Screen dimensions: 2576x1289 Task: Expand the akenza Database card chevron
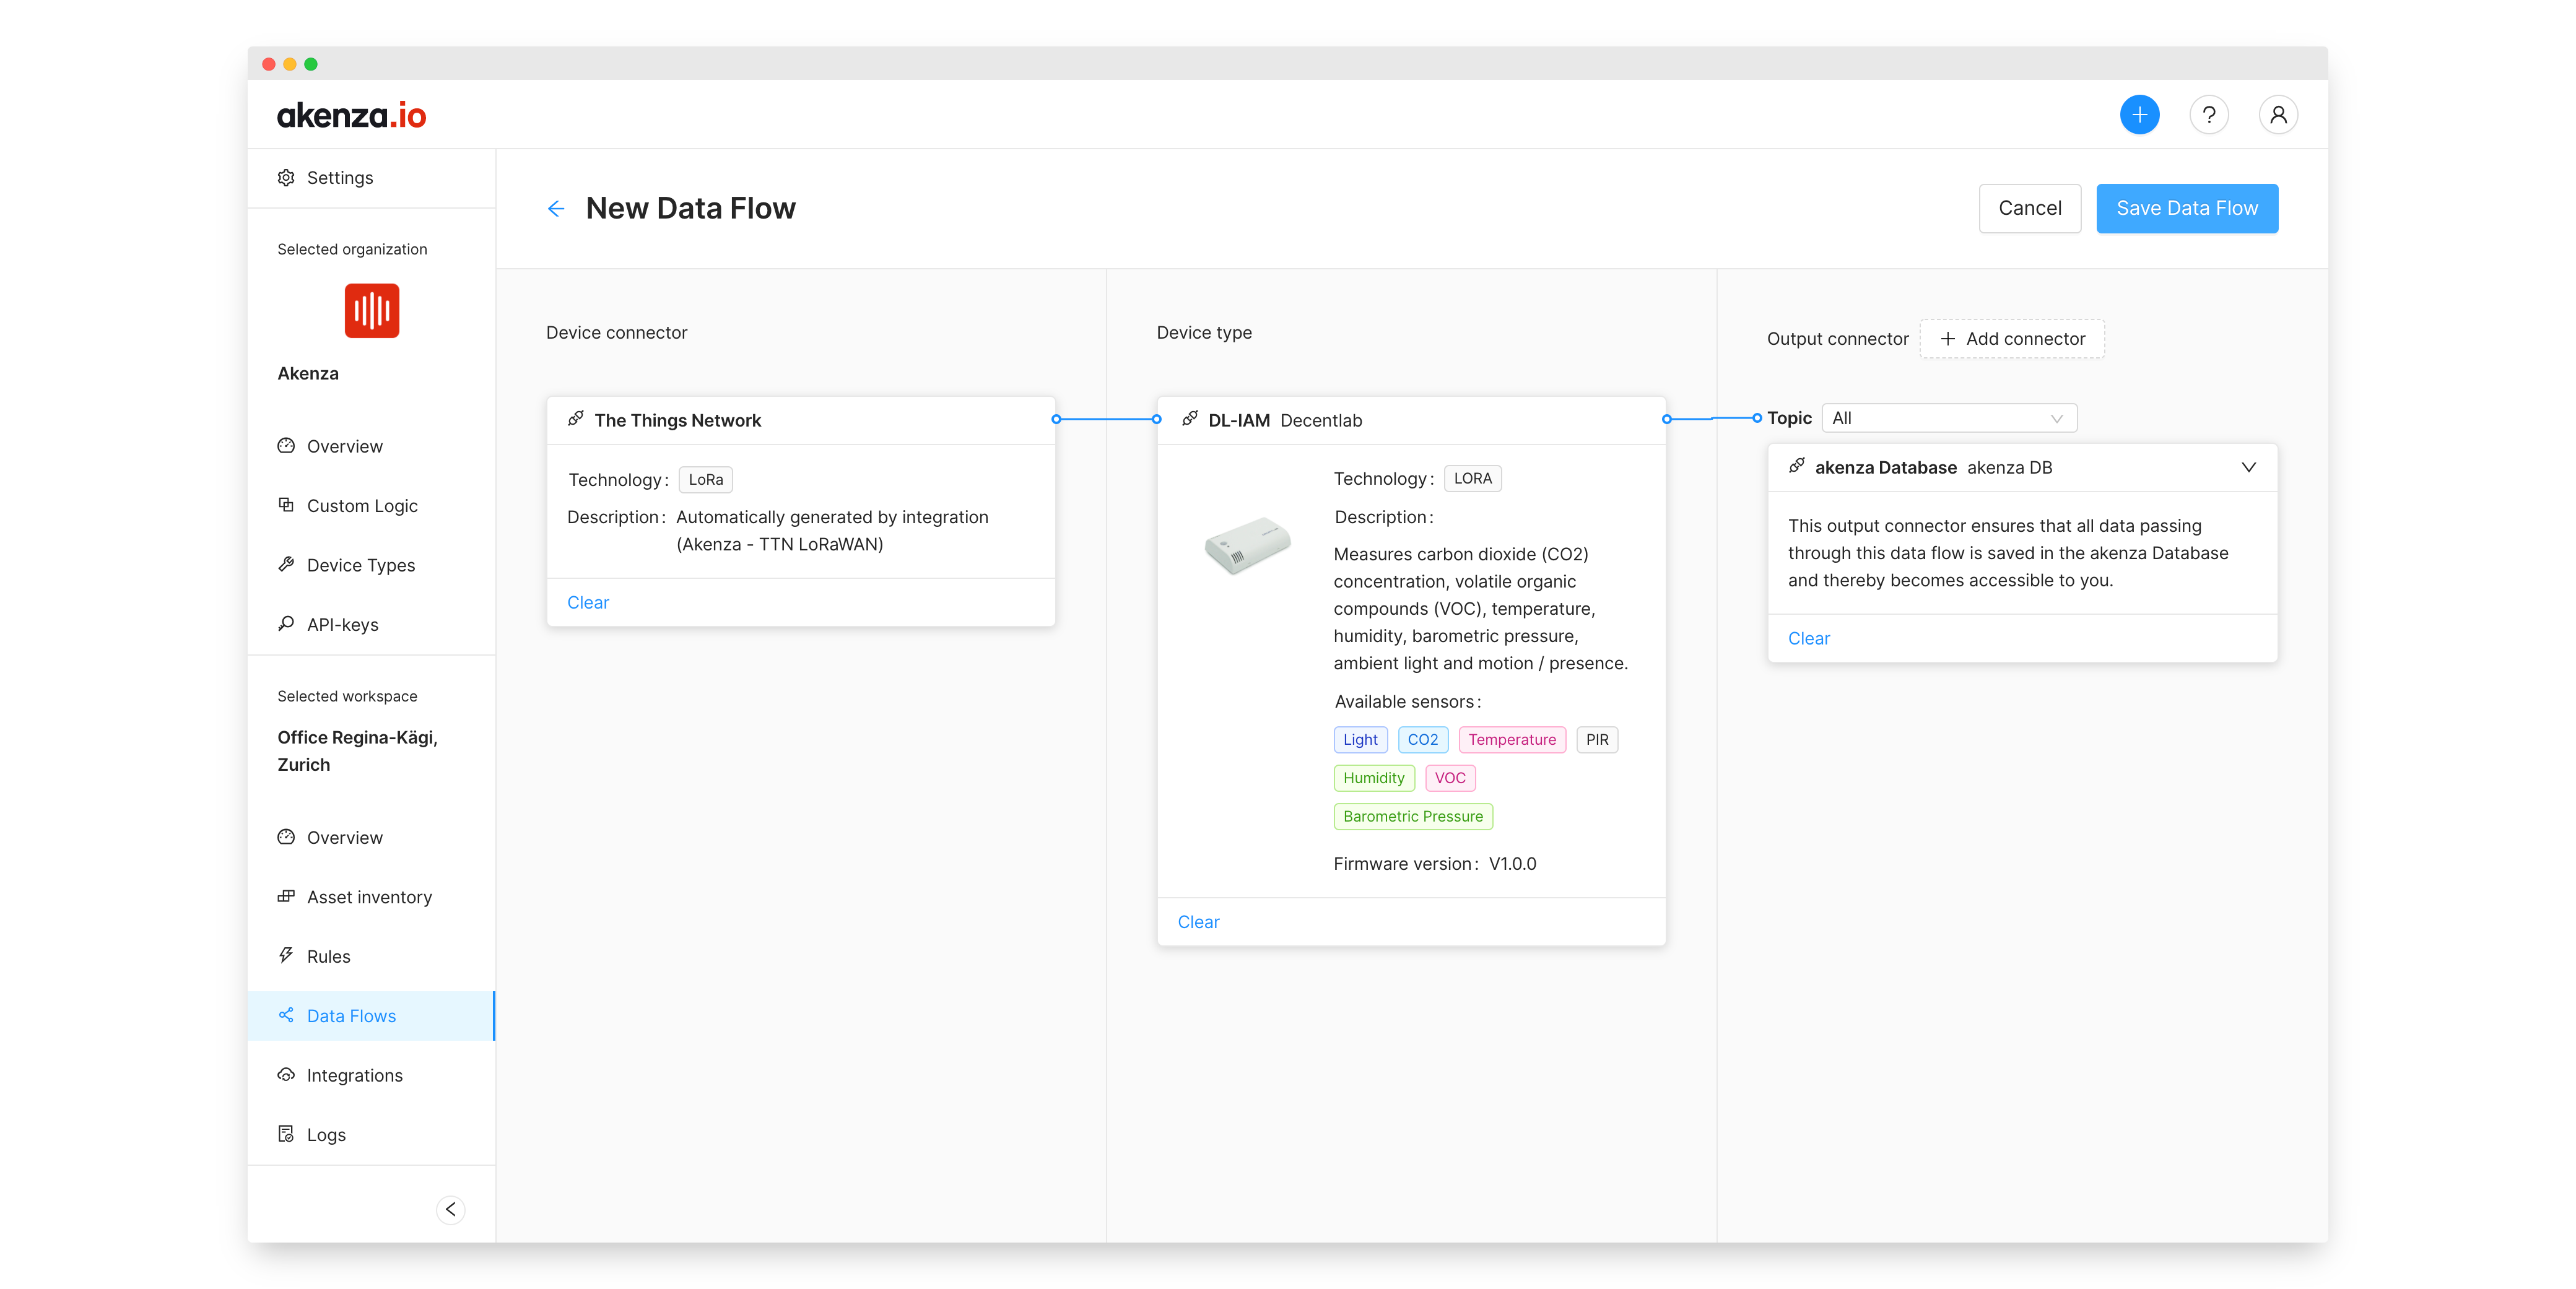(x=2248, y=467)
